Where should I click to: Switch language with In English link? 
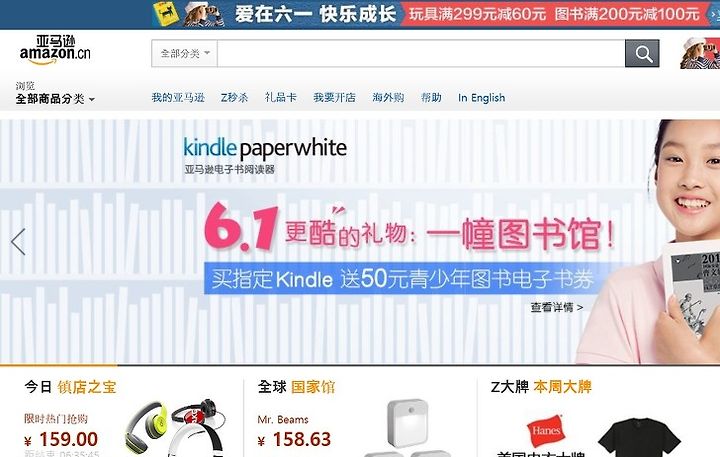point(481,97)
